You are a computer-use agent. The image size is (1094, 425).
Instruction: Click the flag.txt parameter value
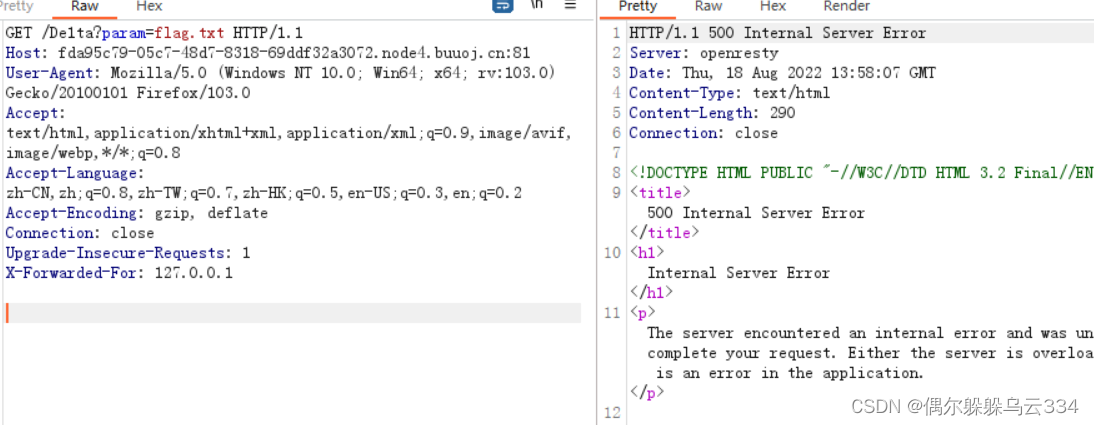190,33
